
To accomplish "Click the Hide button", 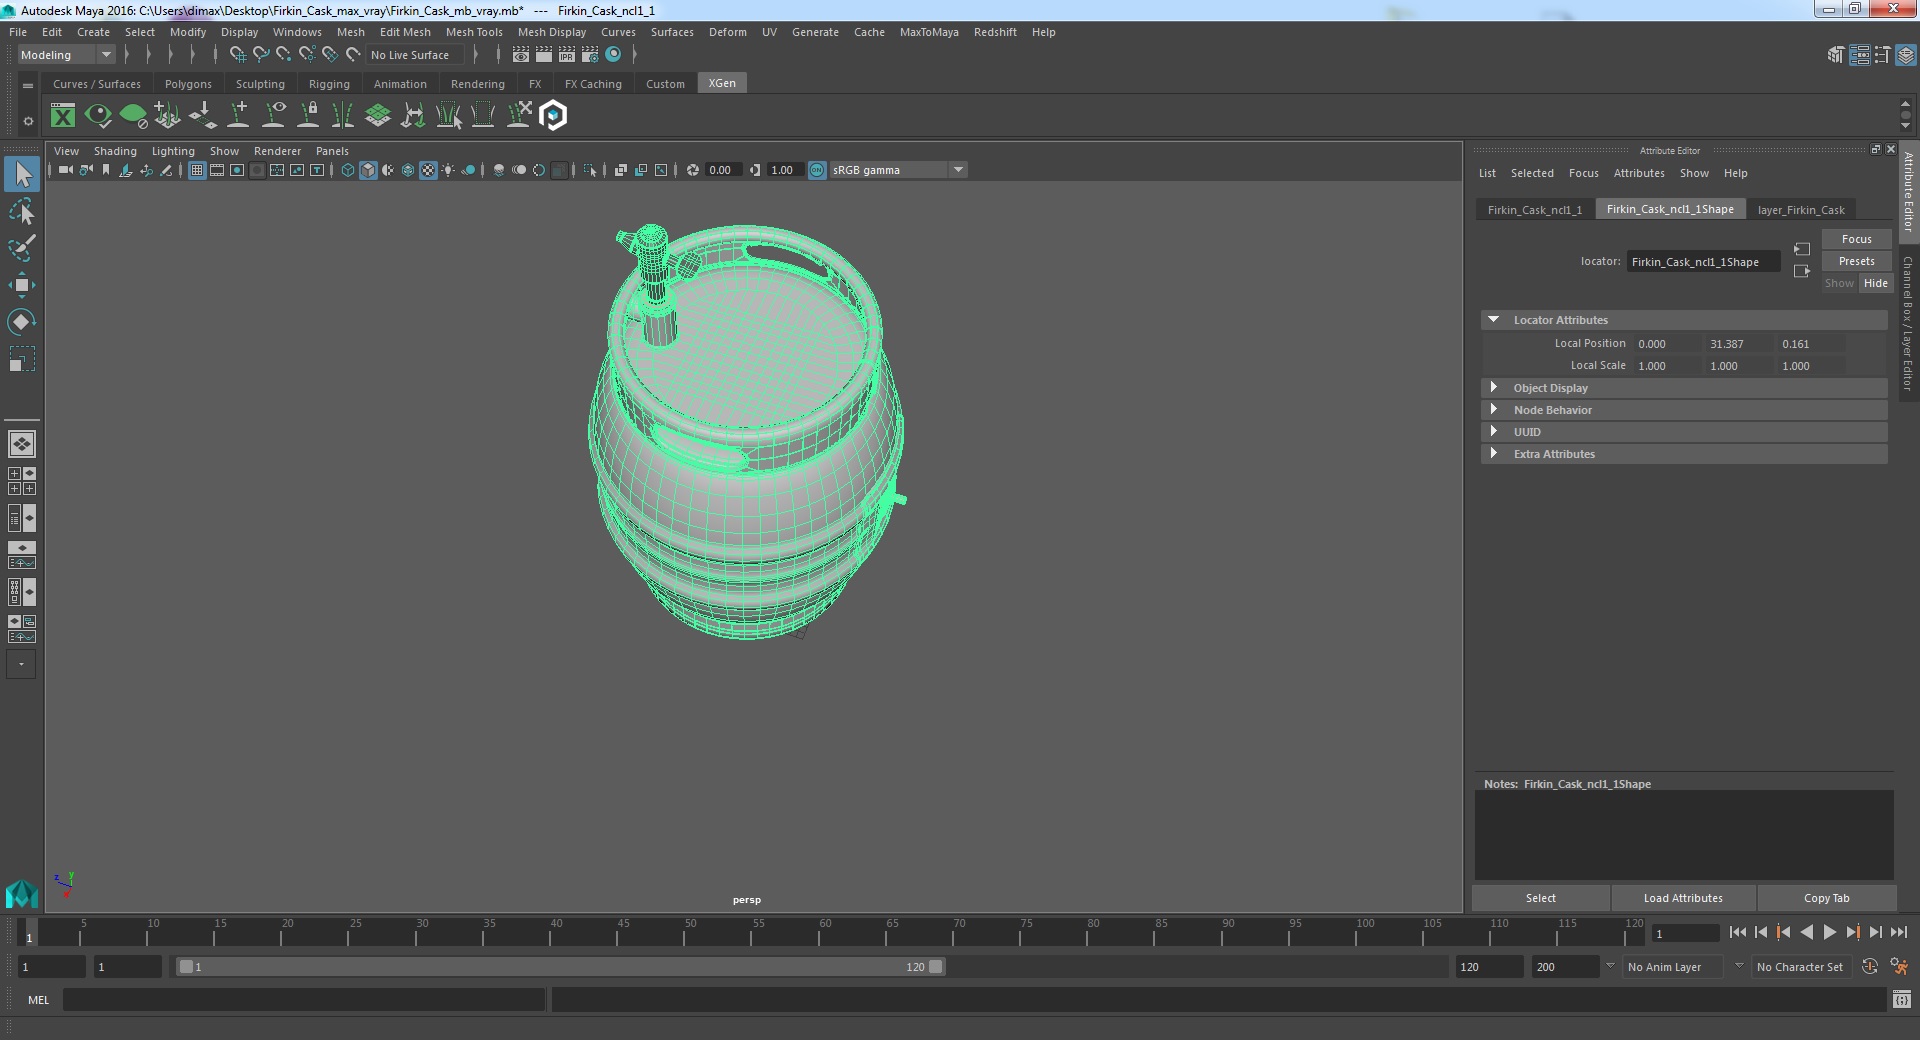I will (x=1875, y=283).
